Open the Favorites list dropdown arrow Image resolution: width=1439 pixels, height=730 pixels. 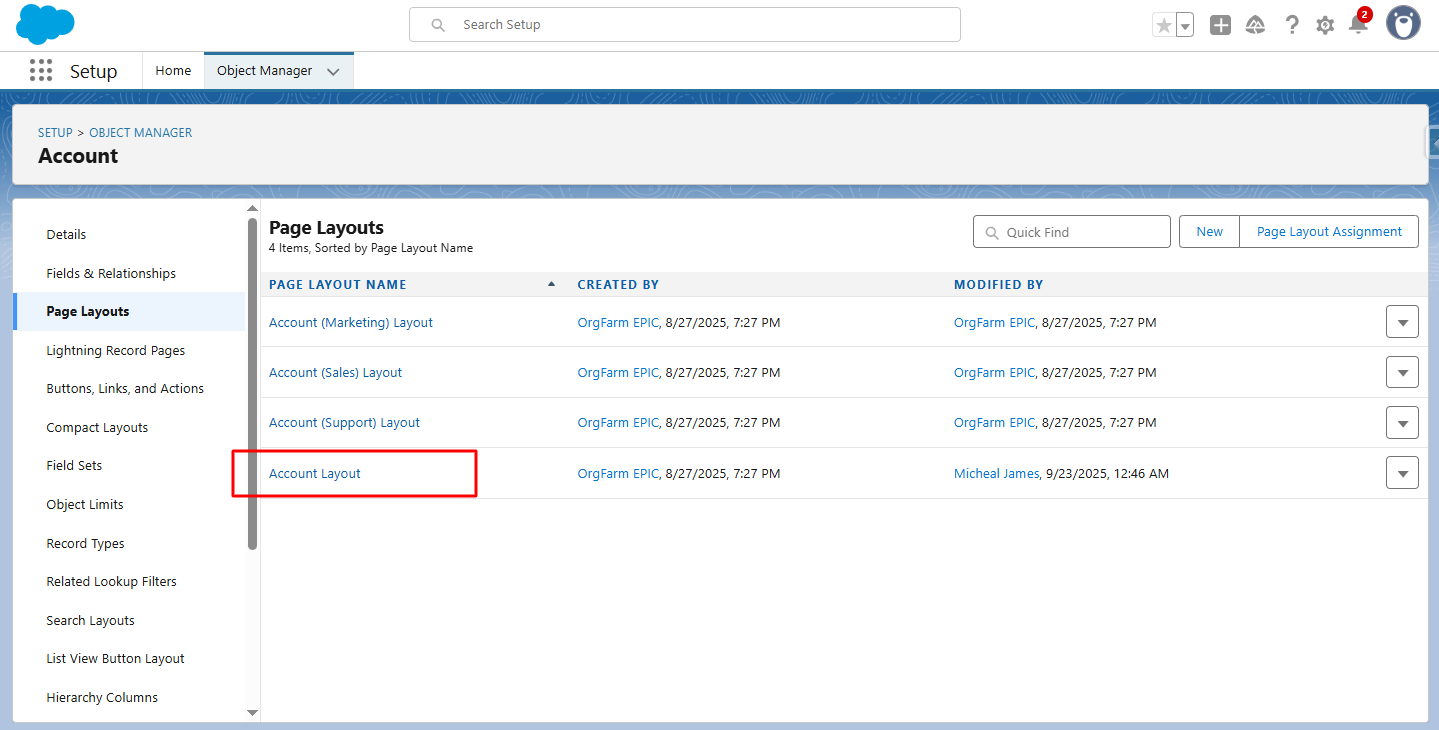point(1185,25)
